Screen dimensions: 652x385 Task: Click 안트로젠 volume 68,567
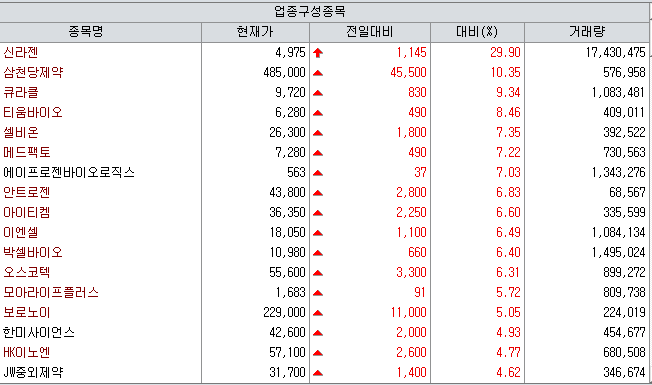(627, 192)
